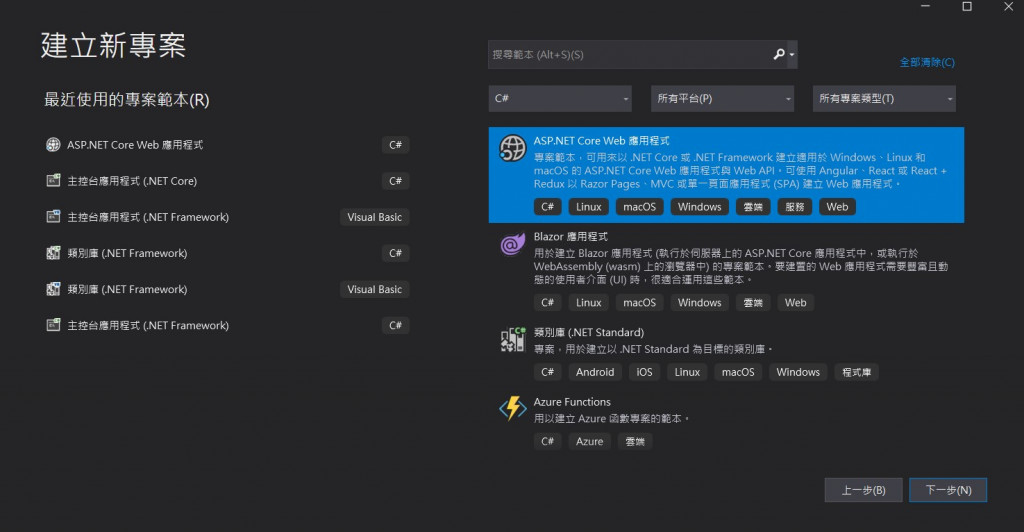Click the globe icon of selected ASP.NET Core Web template

pos(513,148)
